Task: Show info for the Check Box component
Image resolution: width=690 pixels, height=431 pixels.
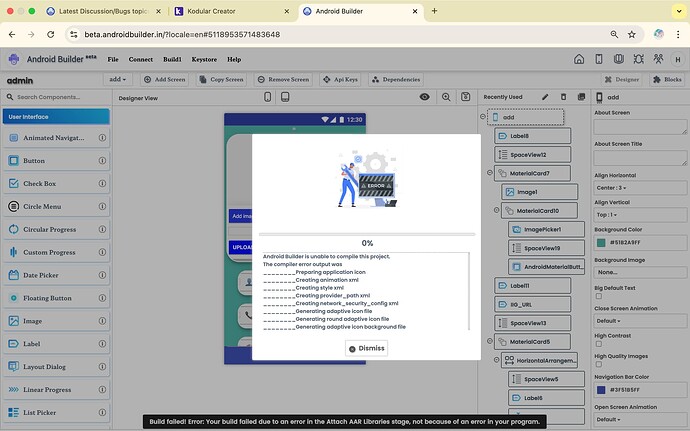Action: coord(102,184)
